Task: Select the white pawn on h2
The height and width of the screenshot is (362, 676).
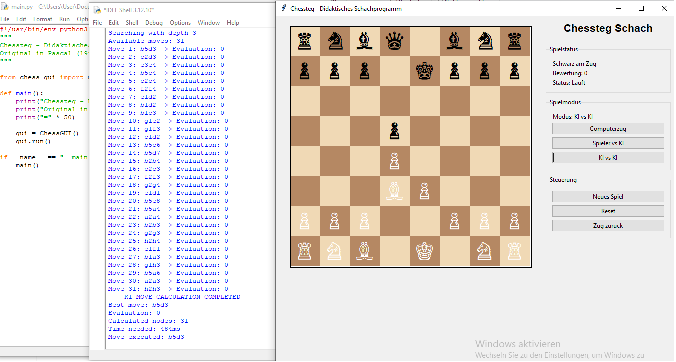Action: coord(514,221)
